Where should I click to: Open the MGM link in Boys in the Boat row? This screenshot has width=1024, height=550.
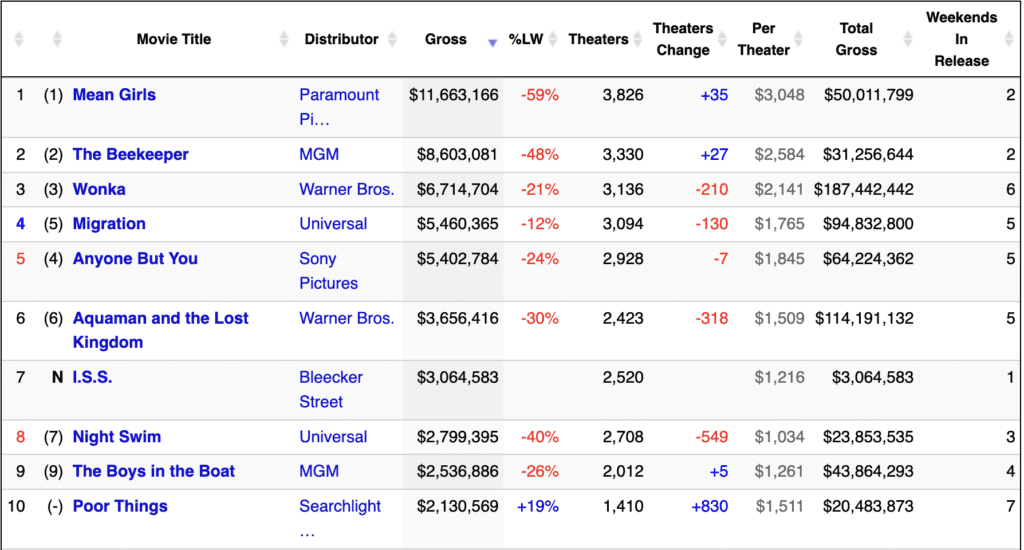tap(319, 472)
